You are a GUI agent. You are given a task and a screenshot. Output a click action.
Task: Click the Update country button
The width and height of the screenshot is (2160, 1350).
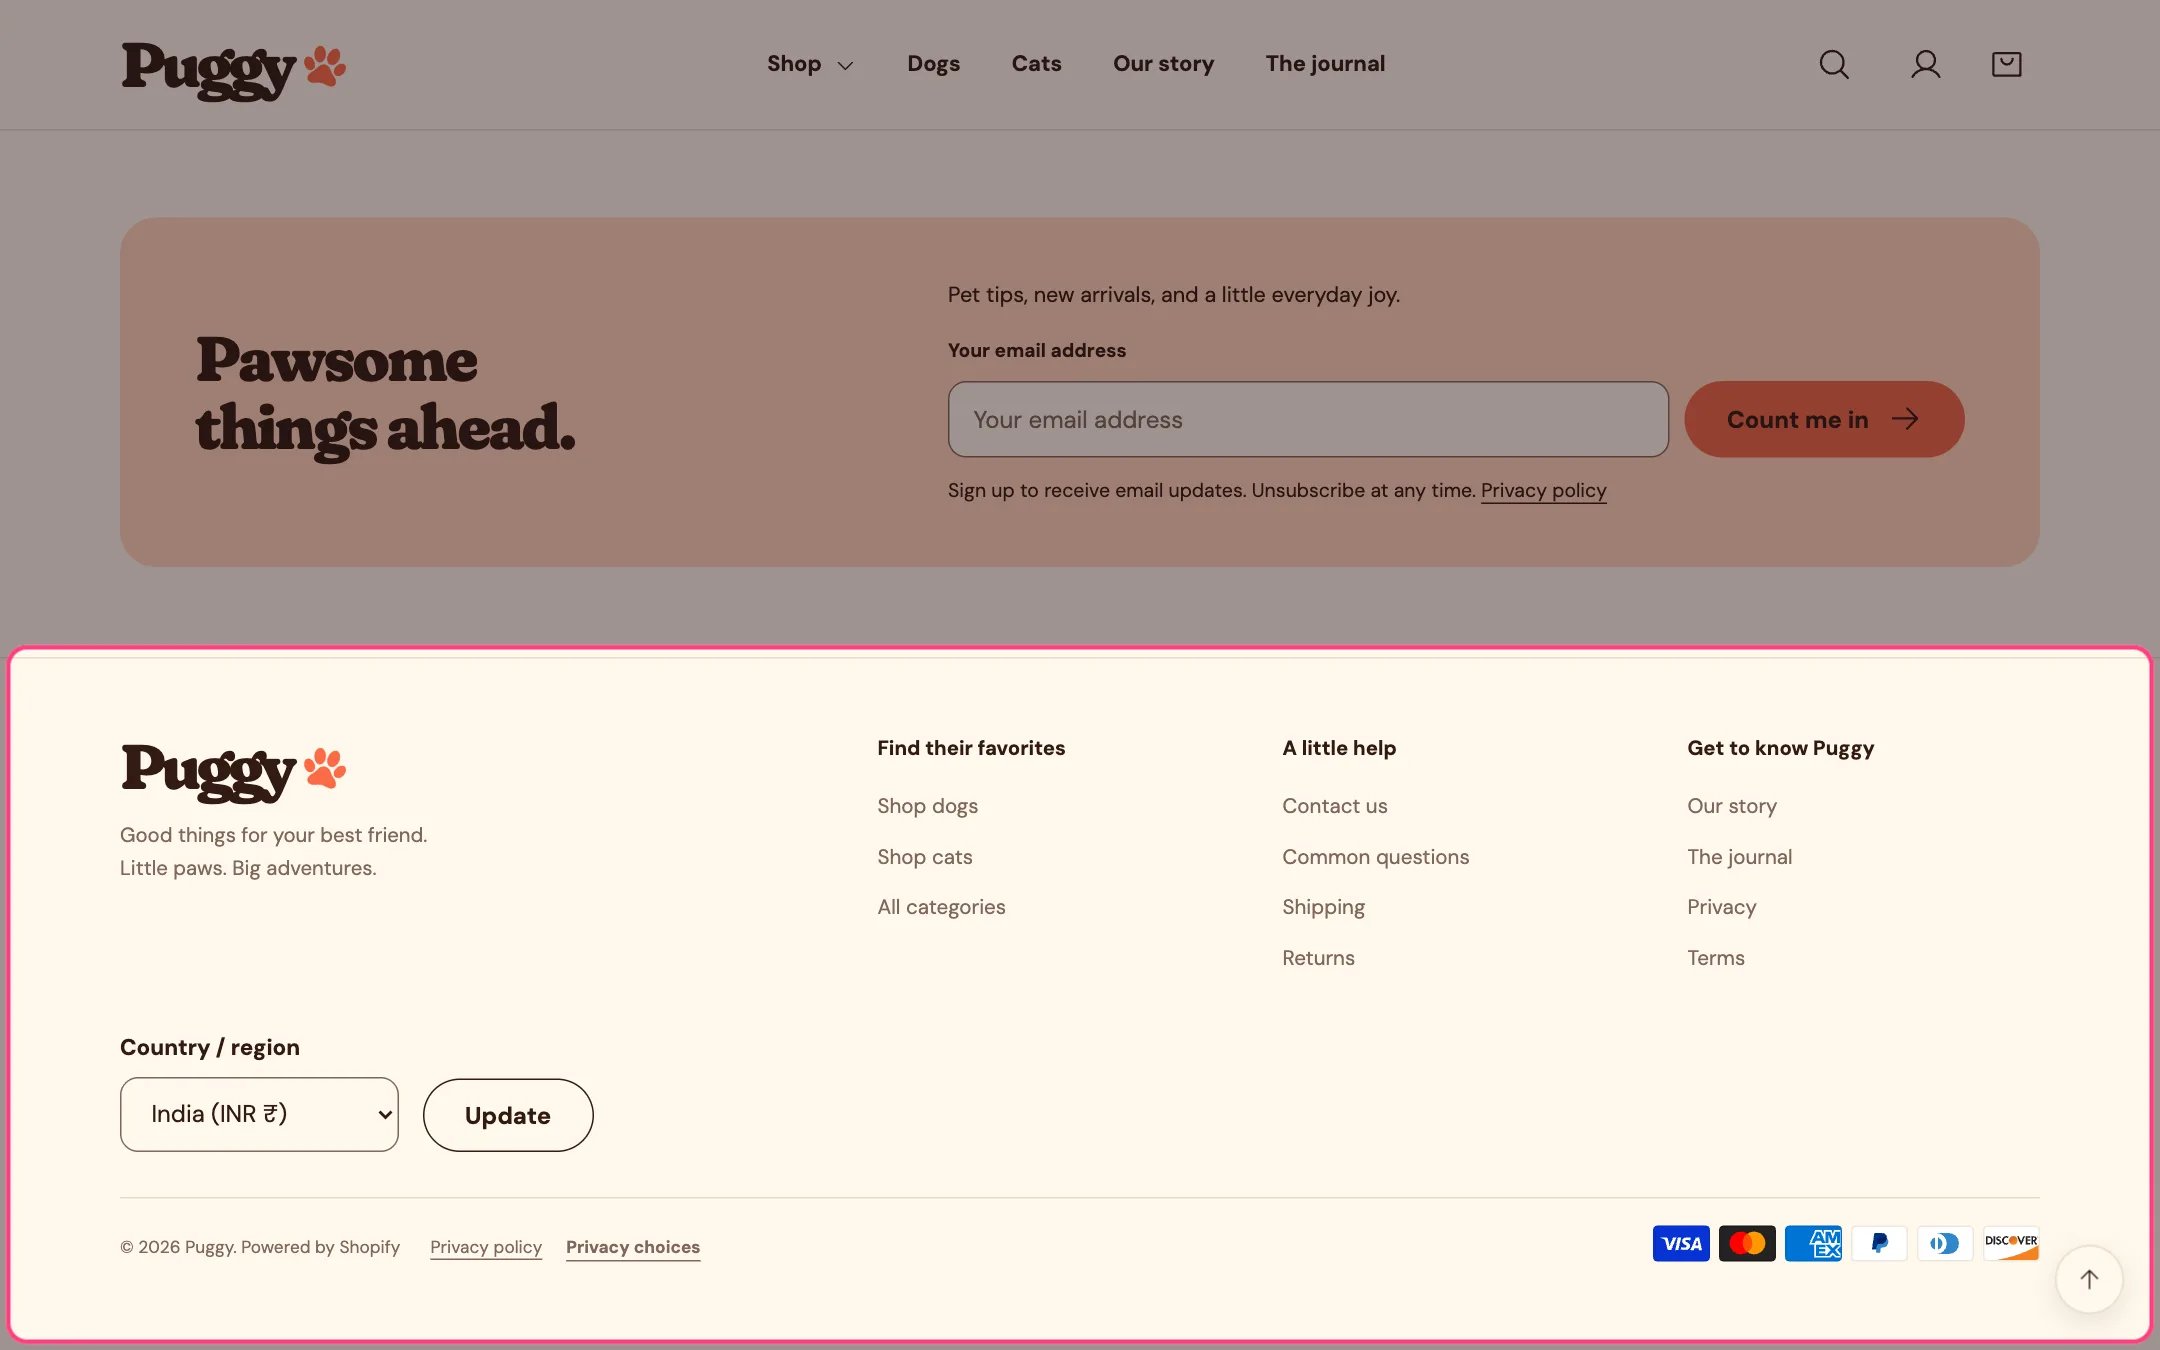[x=508, y=1115]
